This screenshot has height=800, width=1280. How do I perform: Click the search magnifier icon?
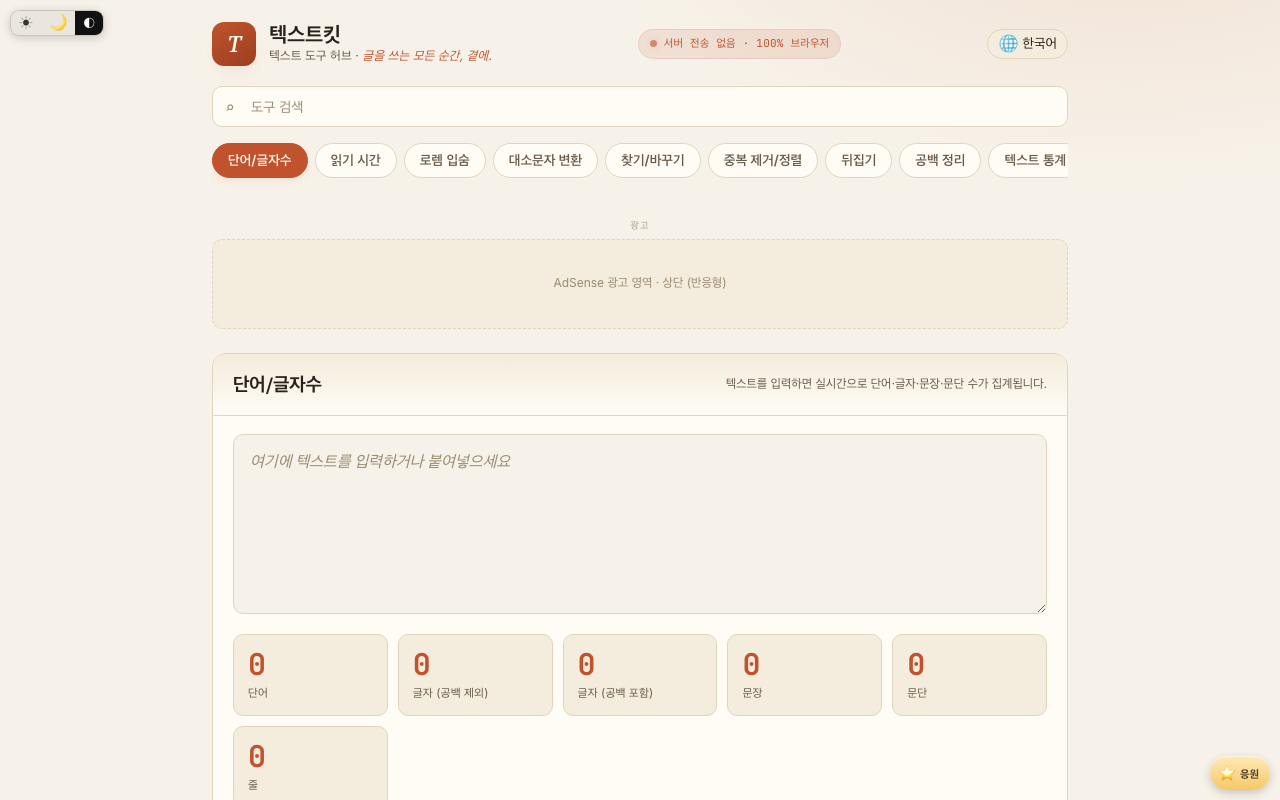click(x=230, y=107)
